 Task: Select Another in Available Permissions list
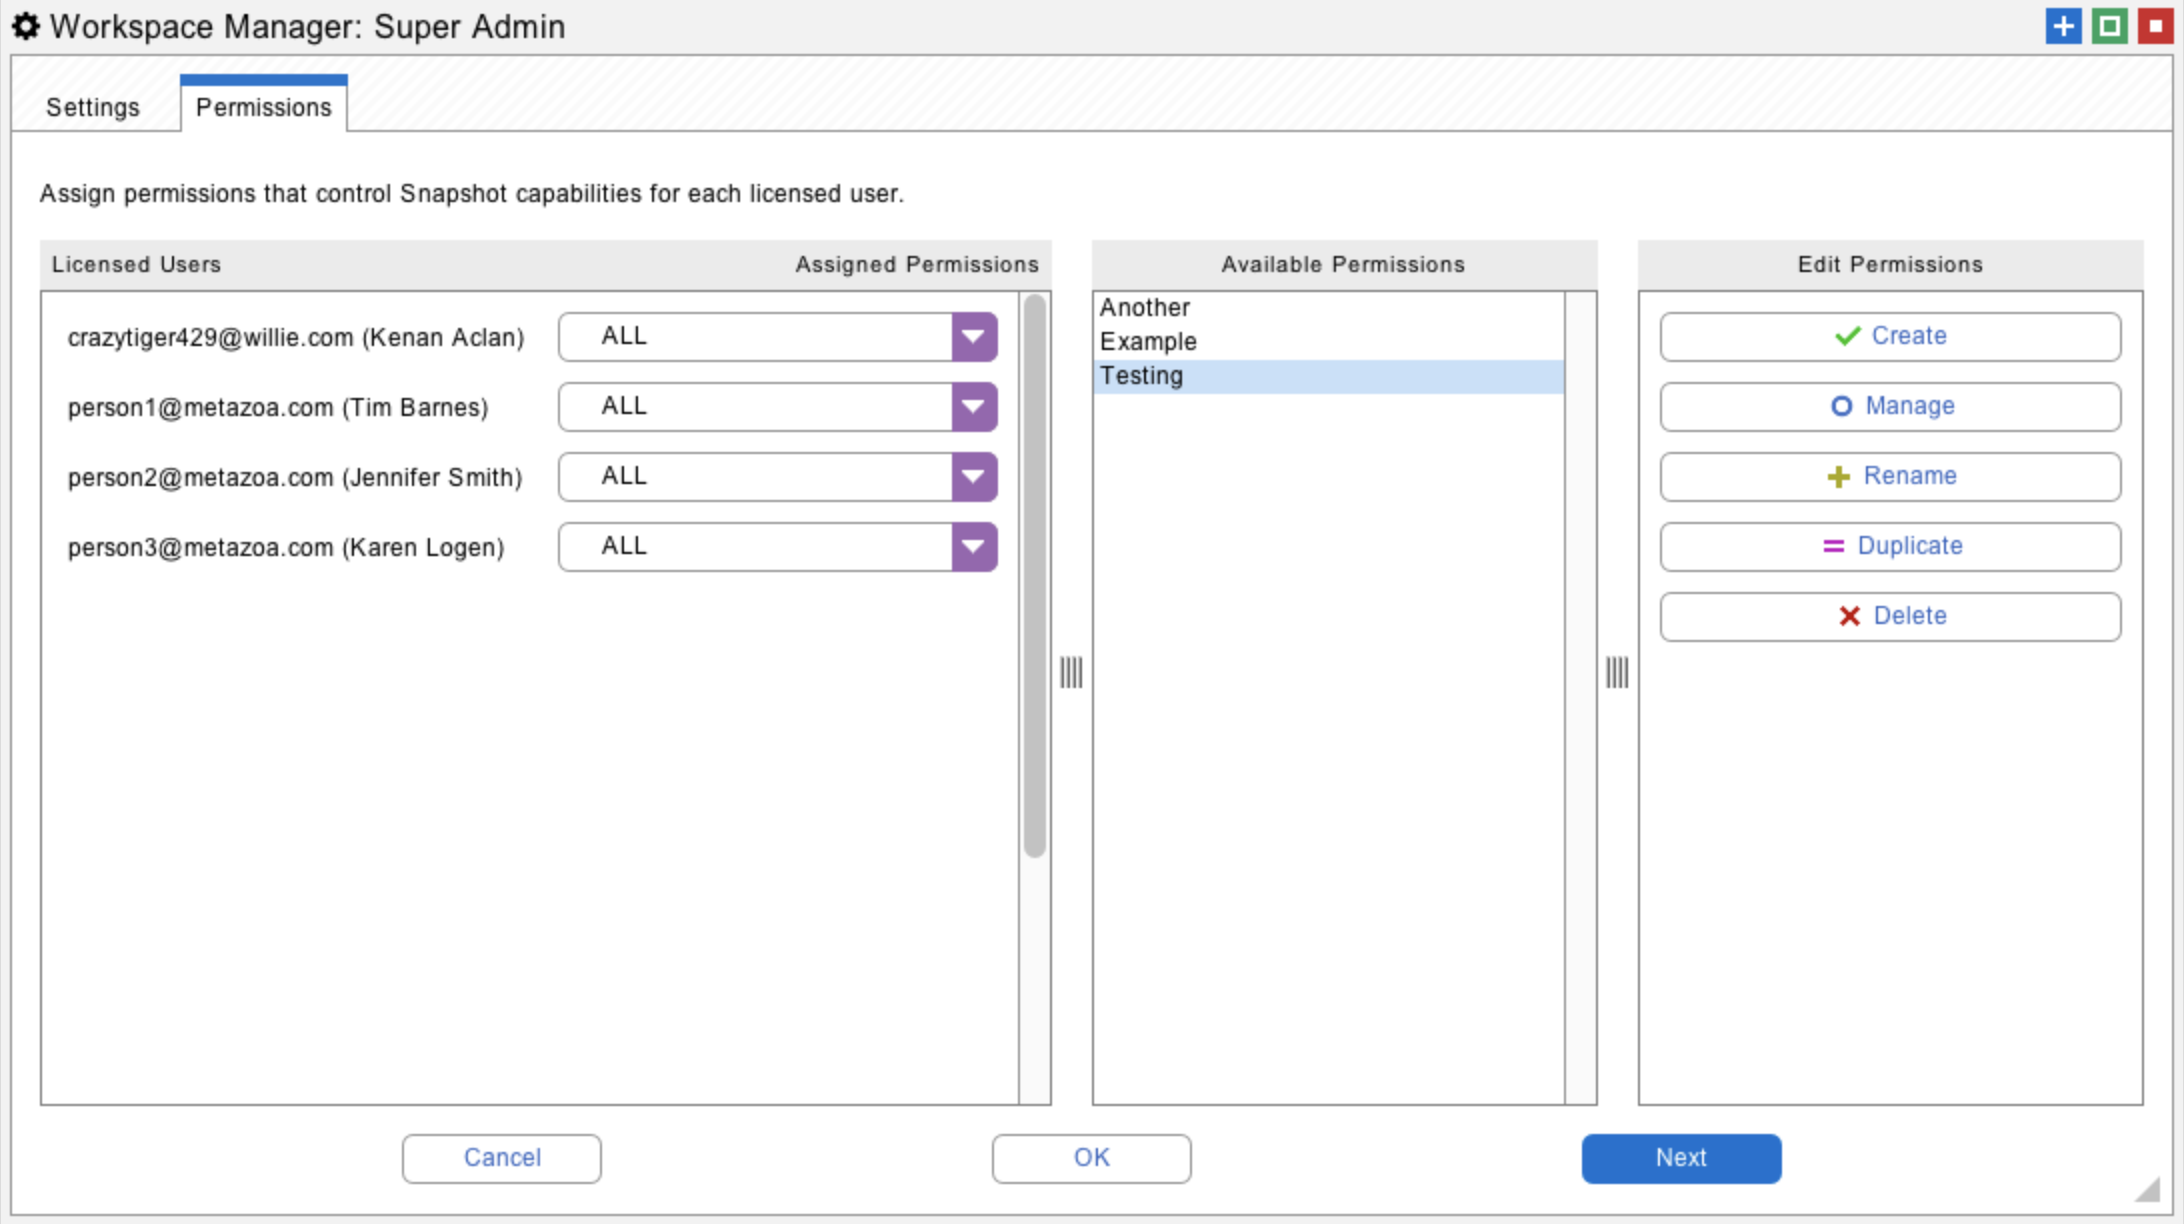(1145, 307)
